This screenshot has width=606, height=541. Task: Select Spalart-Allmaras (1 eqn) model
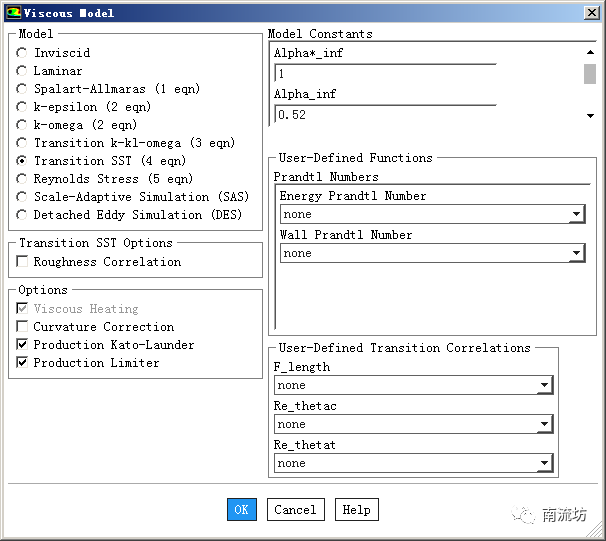[22, 89]
